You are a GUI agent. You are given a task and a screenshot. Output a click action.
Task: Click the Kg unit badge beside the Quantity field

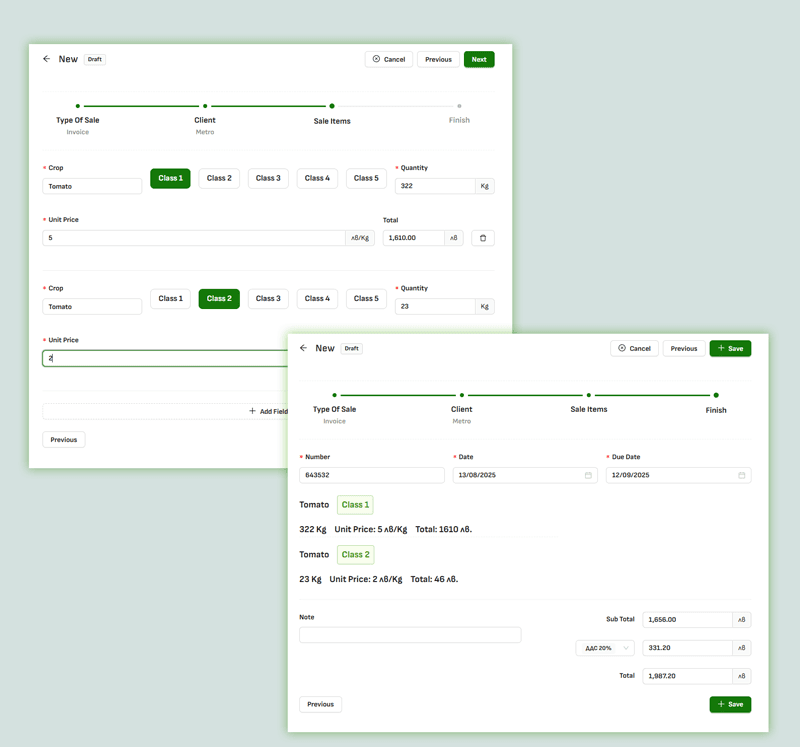[485, 186]
